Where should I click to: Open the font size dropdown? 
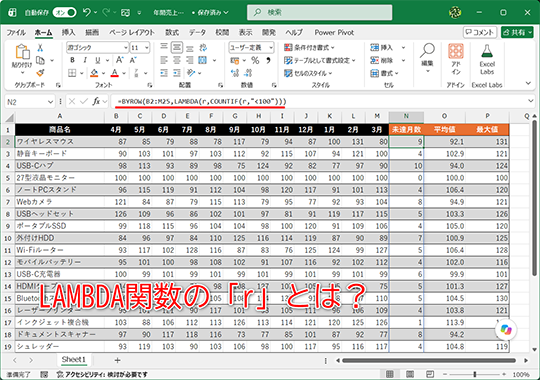point(147,48)
